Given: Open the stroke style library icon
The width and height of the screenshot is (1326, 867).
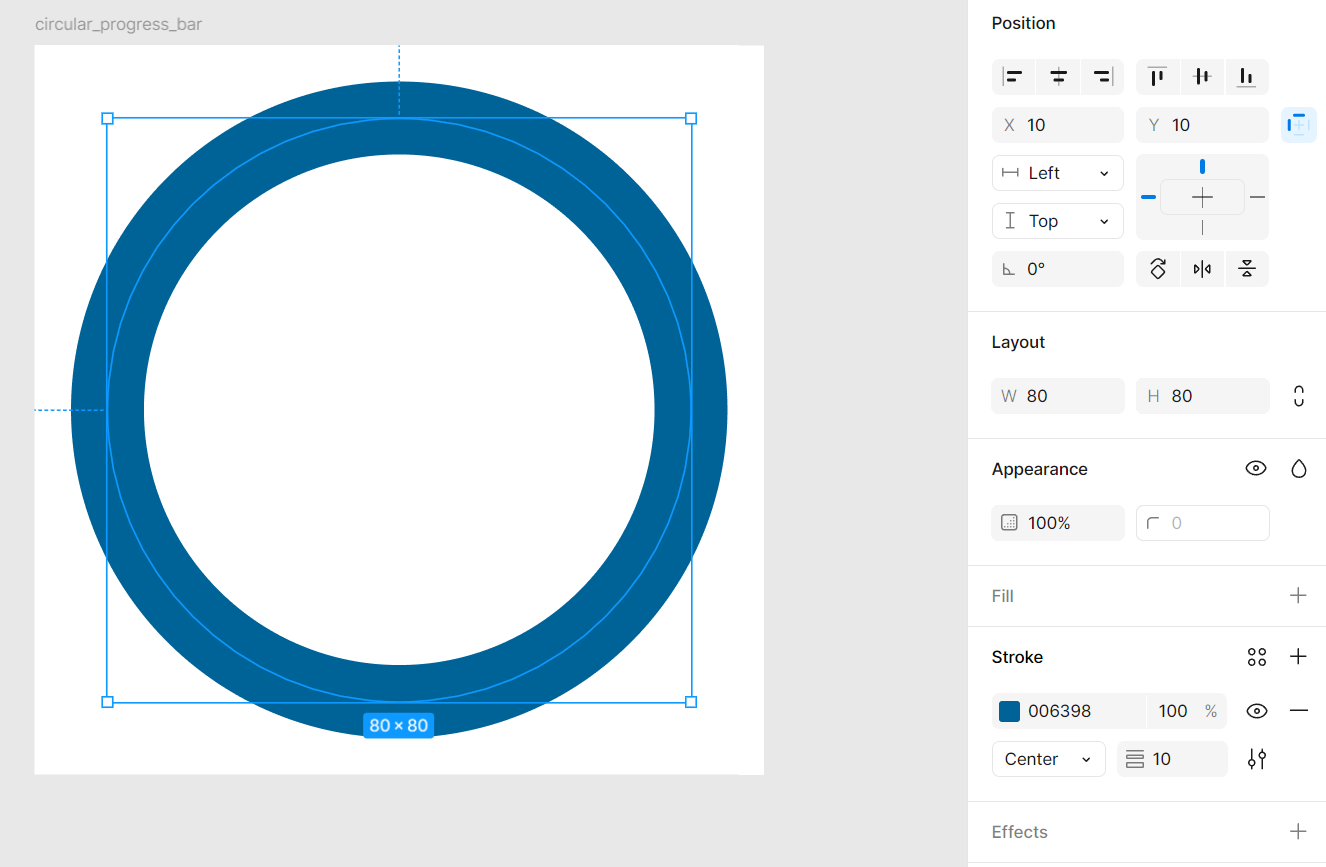Looking at the screenshot, I should [x=1257, y=657].
